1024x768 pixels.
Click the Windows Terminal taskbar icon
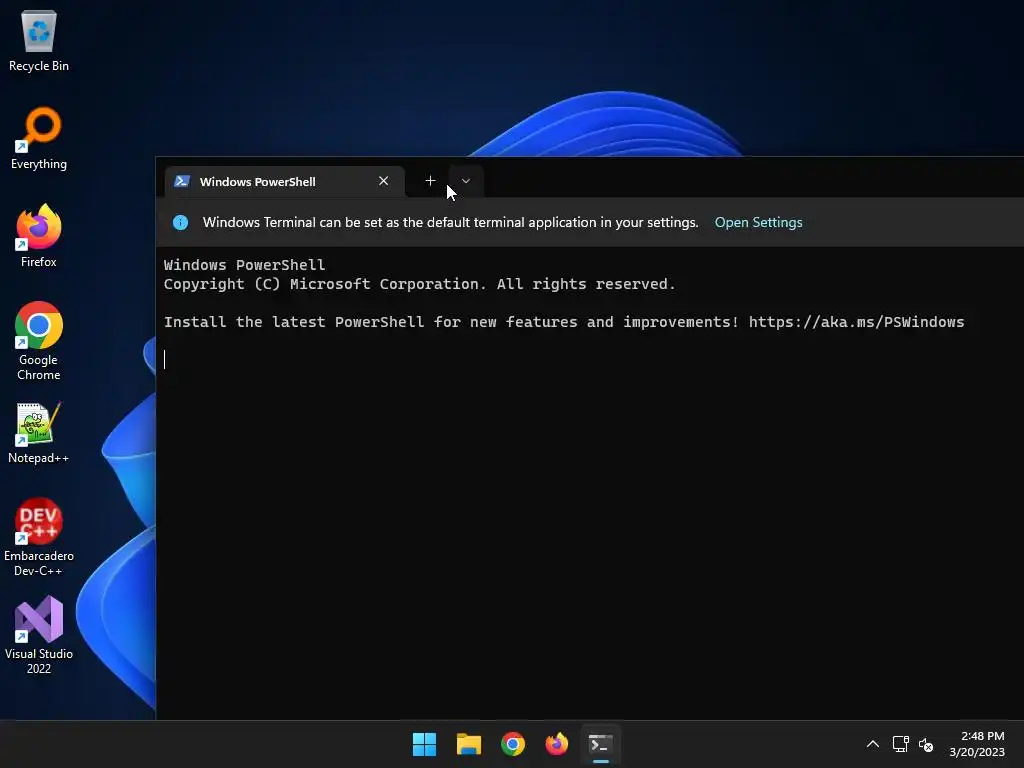[x=601, y=744]
